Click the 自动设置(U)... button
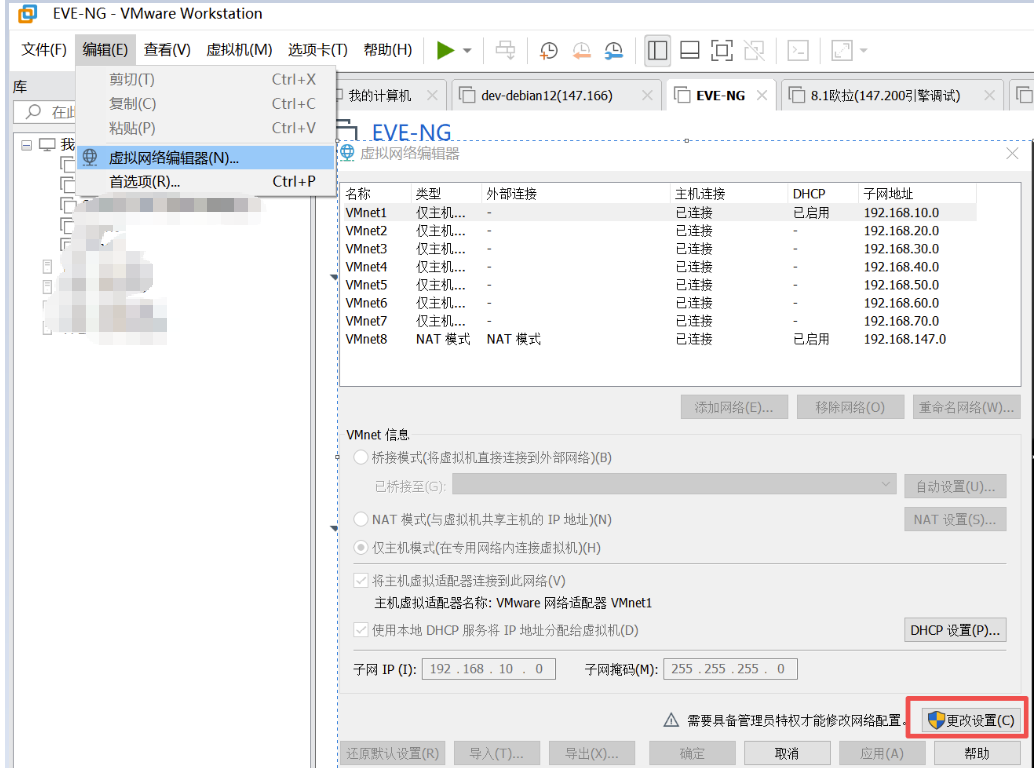 954,486
